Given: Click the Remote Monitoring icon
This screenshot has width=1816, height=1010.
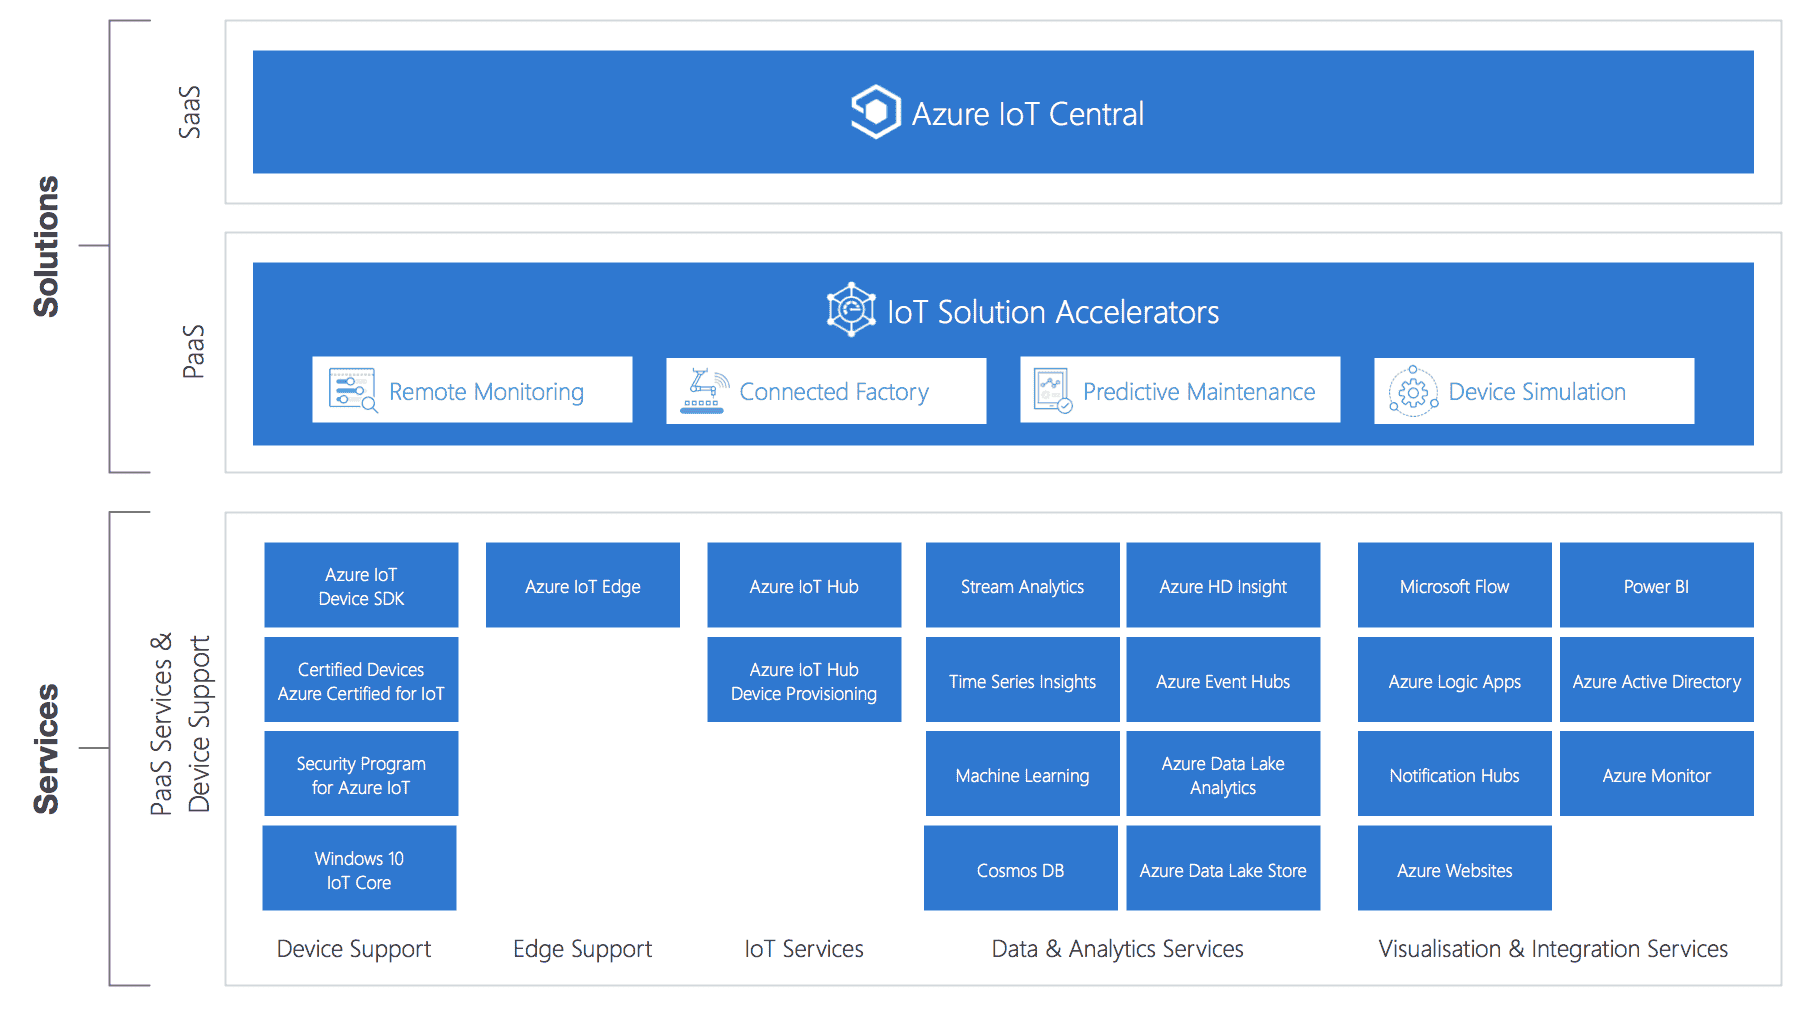Looking at the screenshot, I should coord(352,391).
